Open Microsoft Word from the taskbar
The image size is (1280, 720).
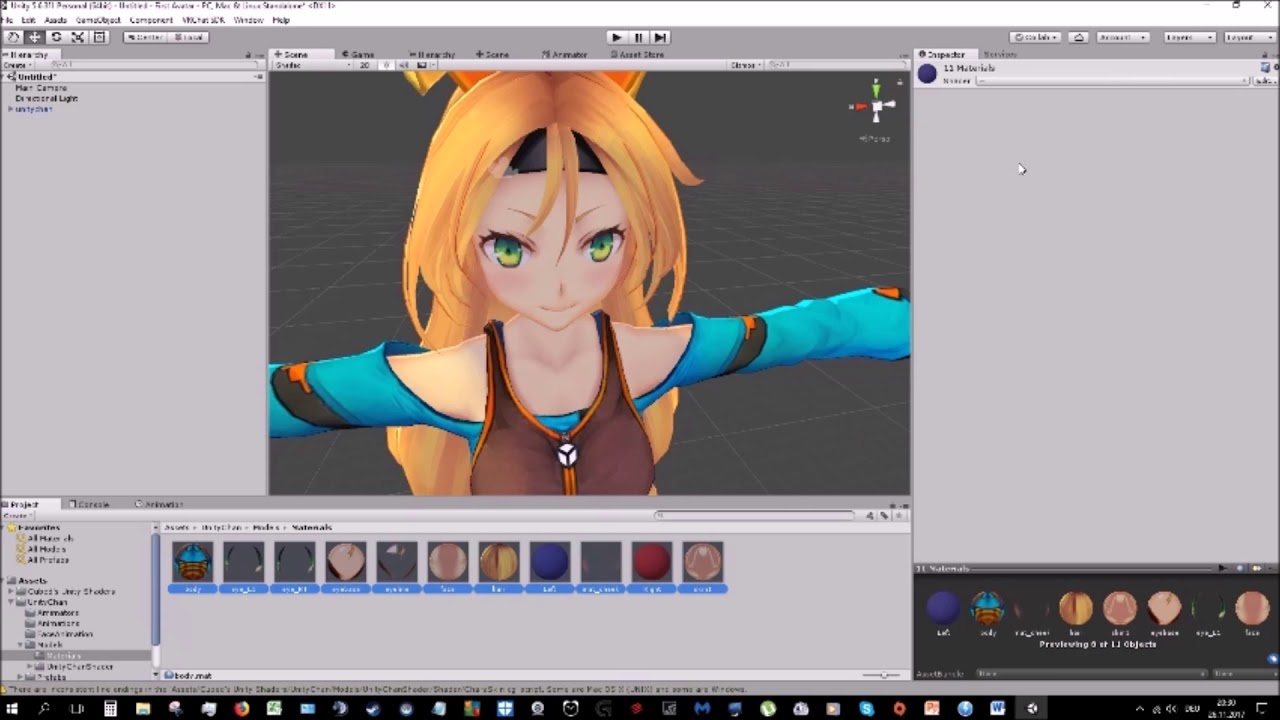[x=997, y=709]
